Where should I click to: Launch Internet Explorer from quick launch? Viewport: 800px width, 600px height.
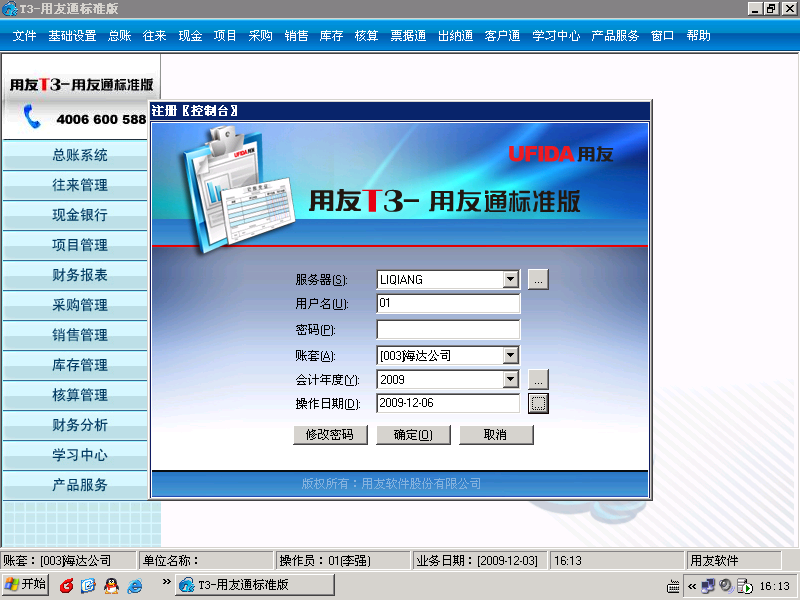point(135,586)
